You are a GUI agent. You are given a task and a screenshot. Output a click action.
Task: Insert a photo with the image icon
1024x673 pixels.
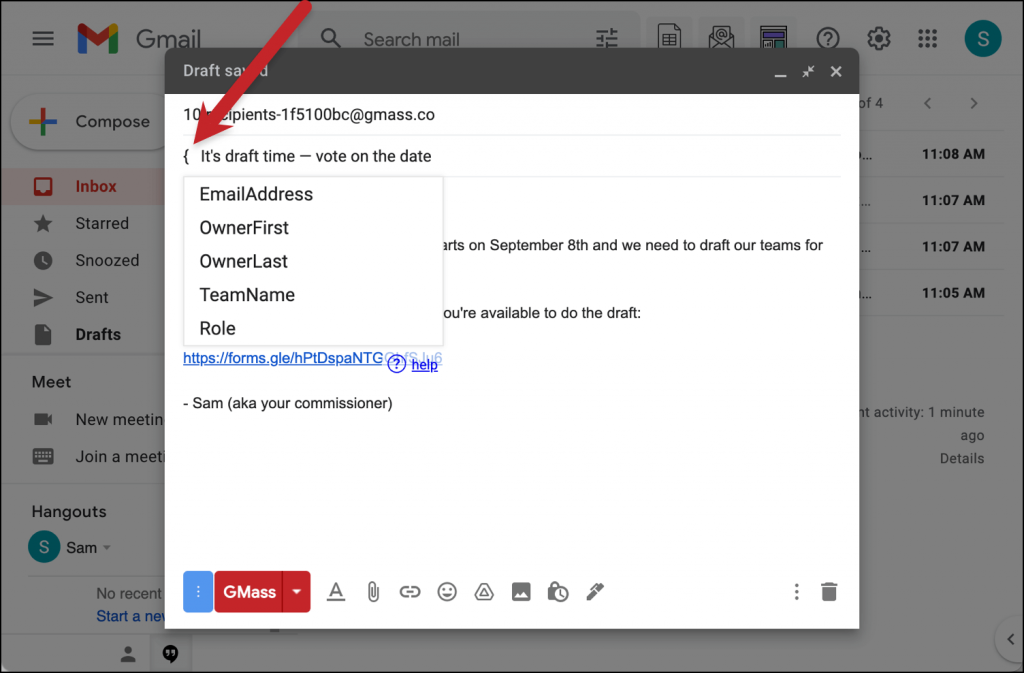[x=520, y=591]
